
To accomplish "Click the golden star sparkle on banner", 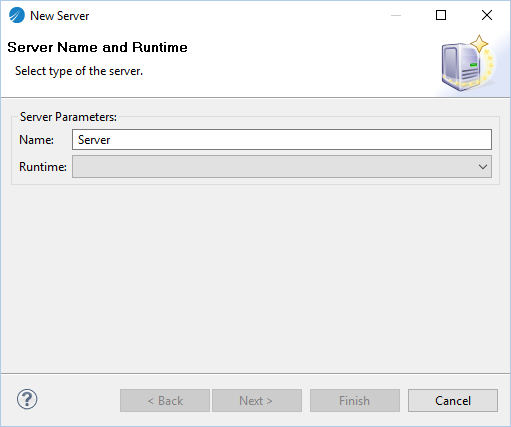I will coord(479,44).
